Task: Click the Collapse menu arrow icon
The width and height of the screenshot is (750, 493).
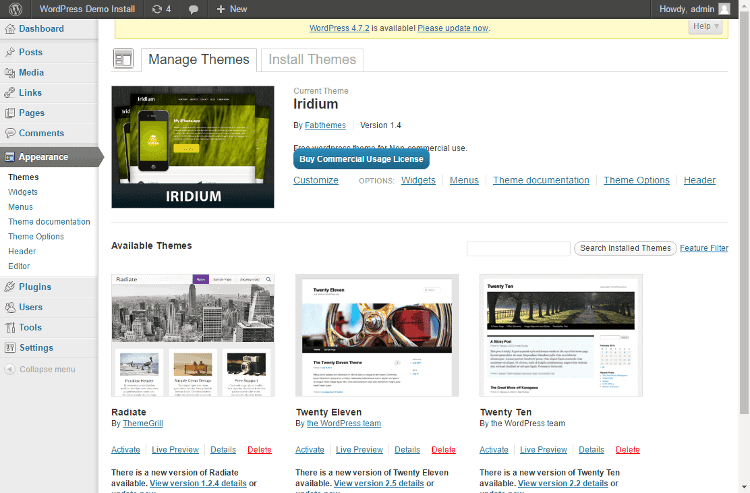Action: (10, 369)
